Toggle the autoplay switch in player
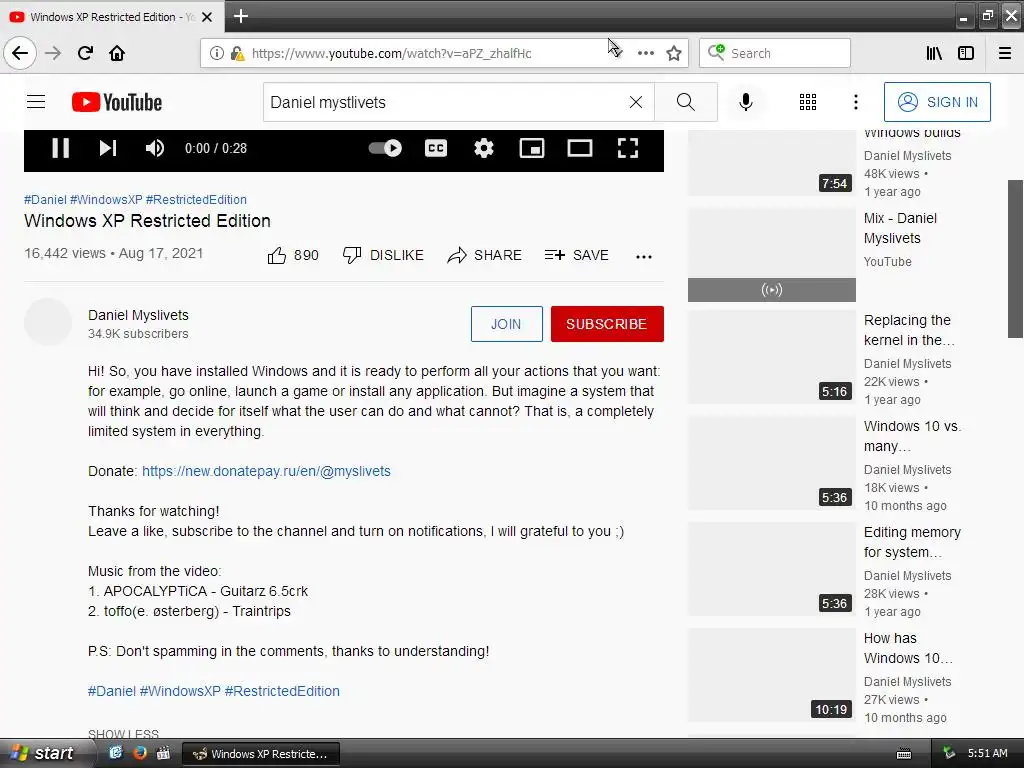 click(x=385, y=148)
